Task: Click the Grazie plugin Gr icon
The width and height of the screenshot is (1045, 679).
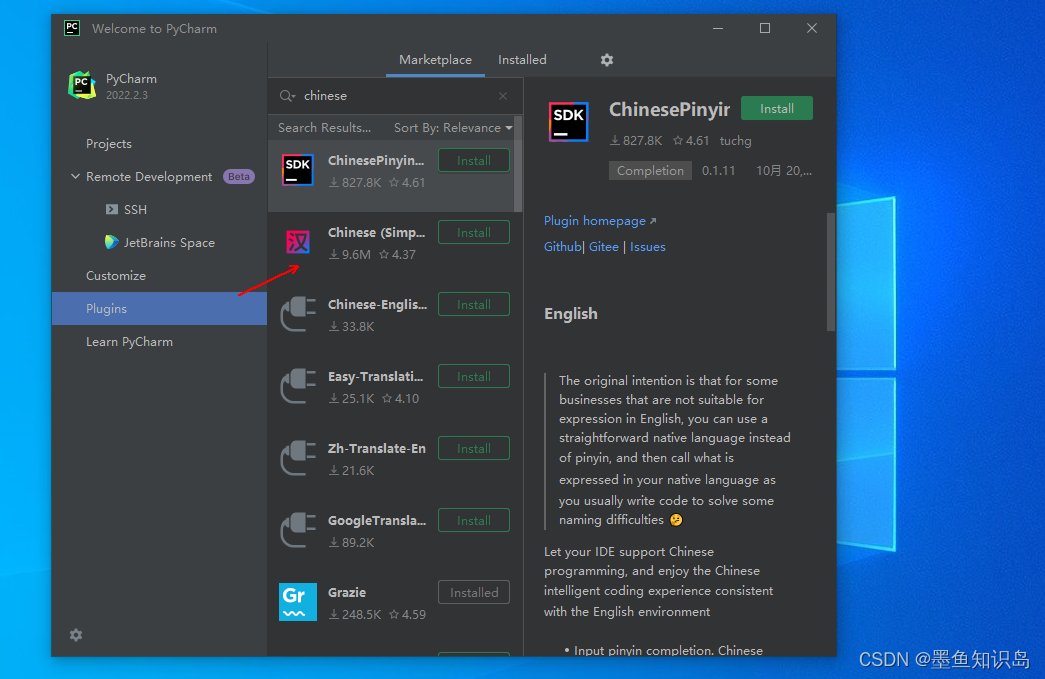Action: click(297, 602)
